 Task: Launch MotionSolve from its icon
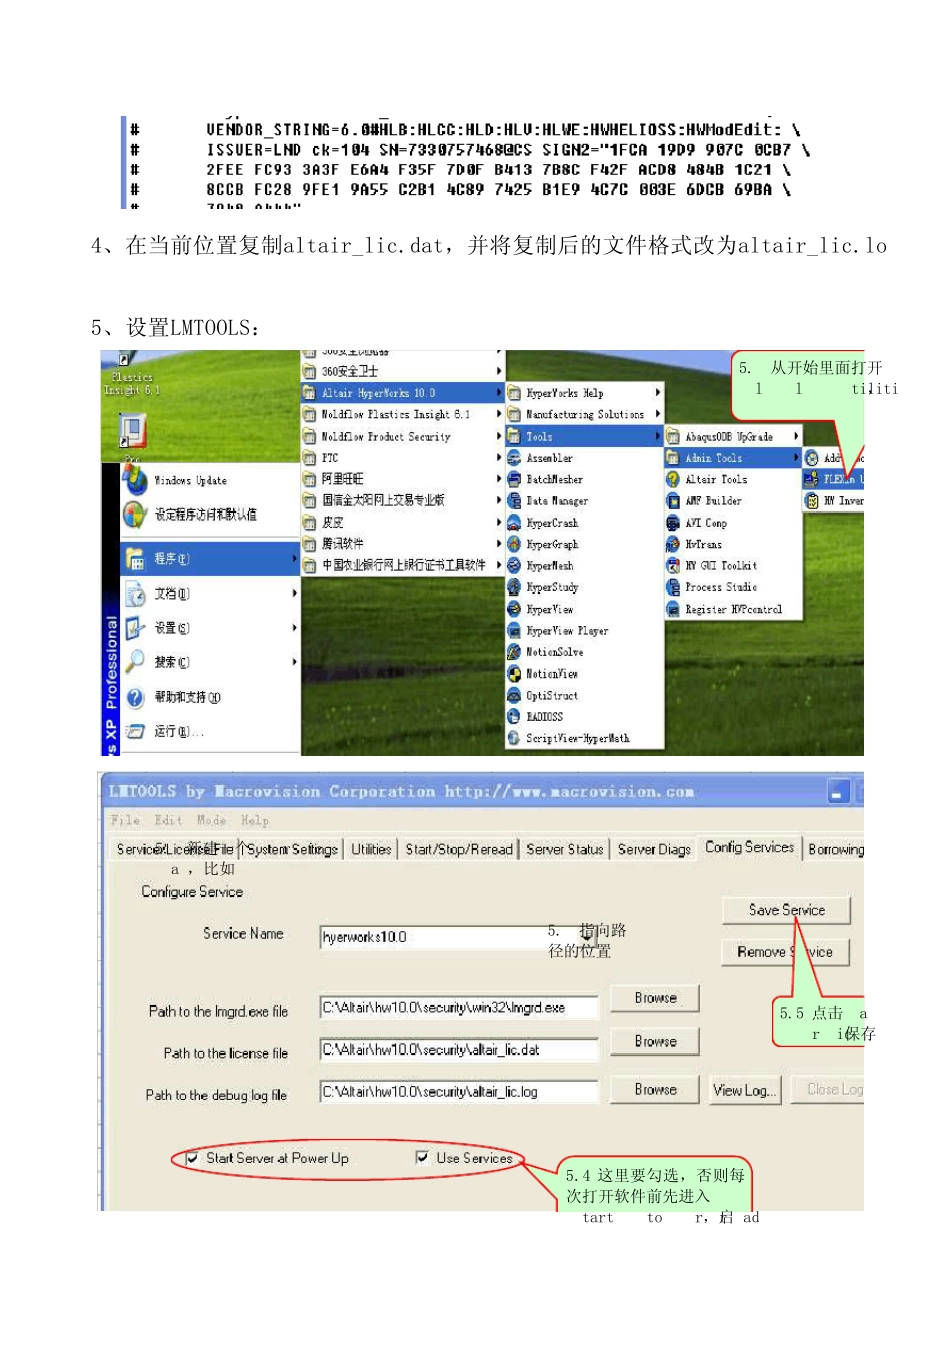click(x=514, y=652)
